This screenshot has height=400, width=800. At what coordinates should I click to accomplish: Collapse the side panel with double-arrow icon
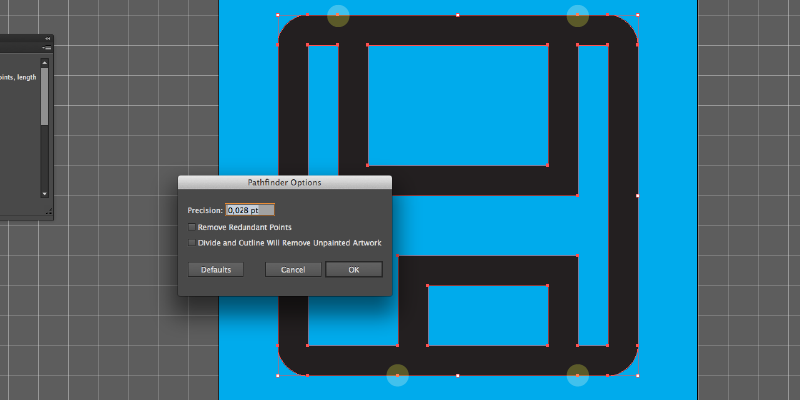click(x=47, y=39)
